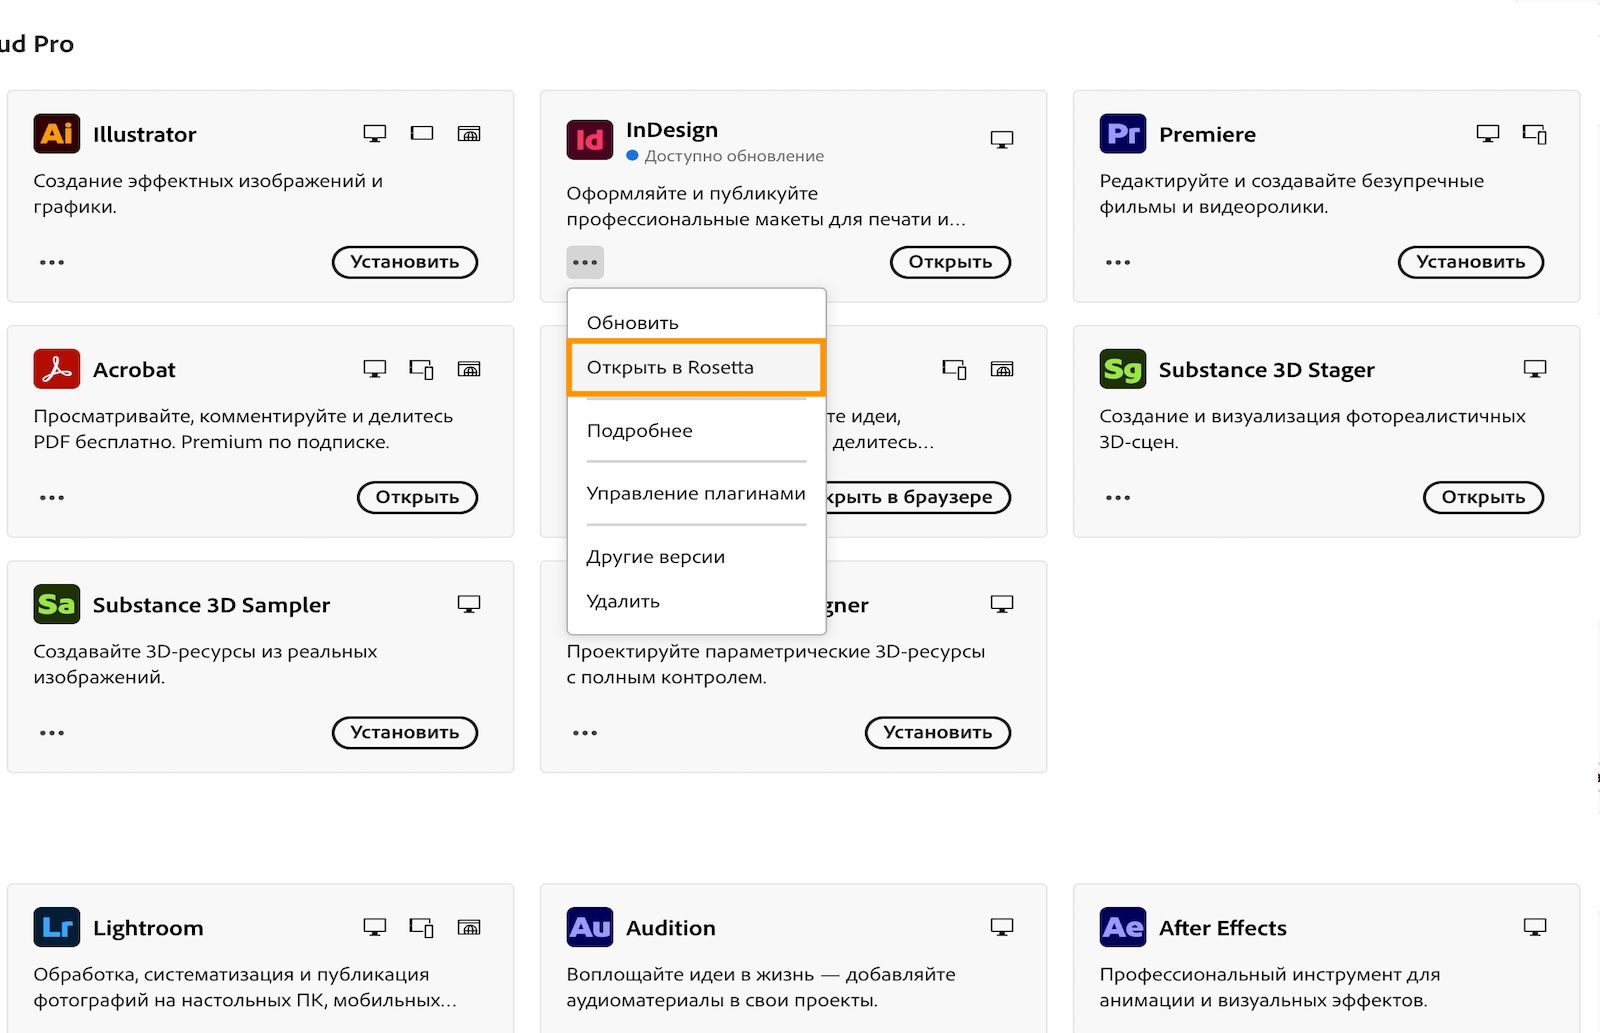This screenshot has height=1033, width=1600.
Task: Click the Substance 3D Stager Sg icon
Action: [1123, 369]
